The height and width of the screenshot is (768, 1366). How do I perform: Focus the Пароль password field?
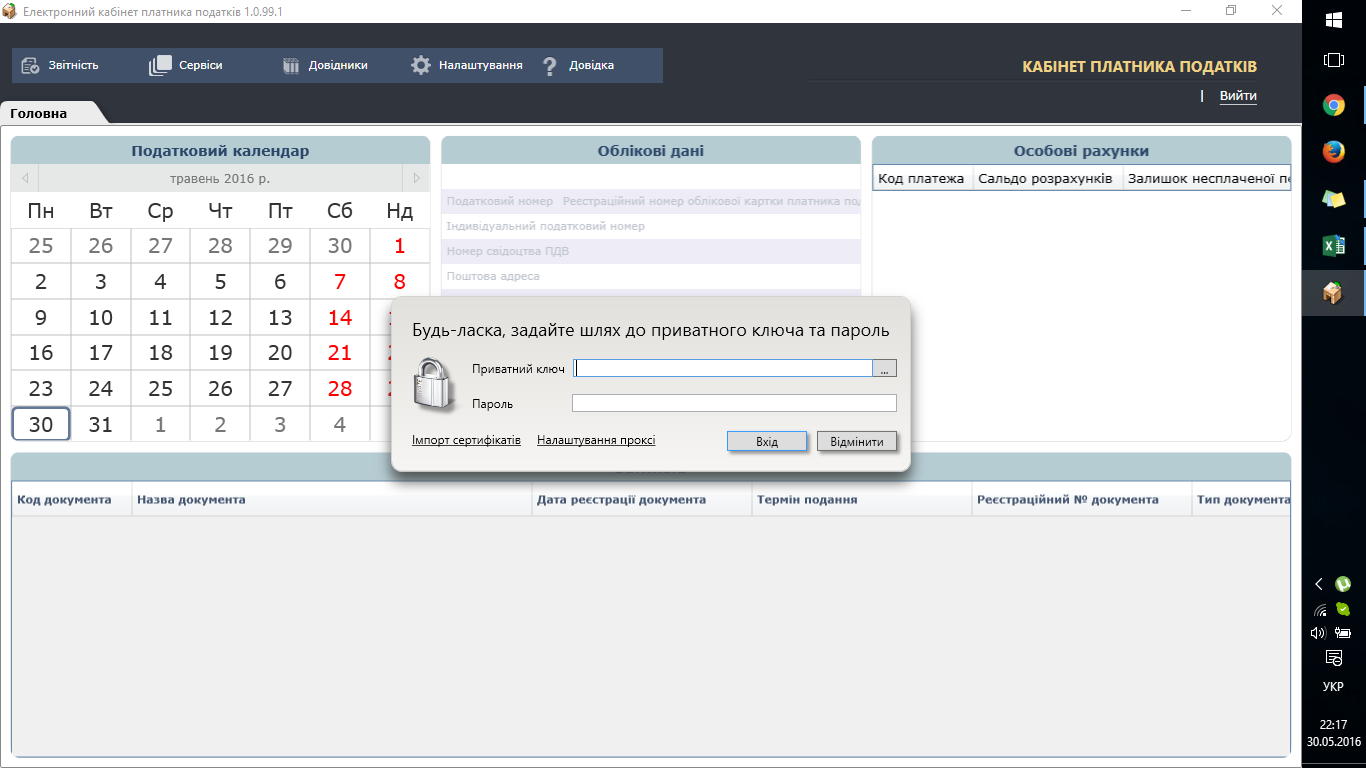(733, 404)
